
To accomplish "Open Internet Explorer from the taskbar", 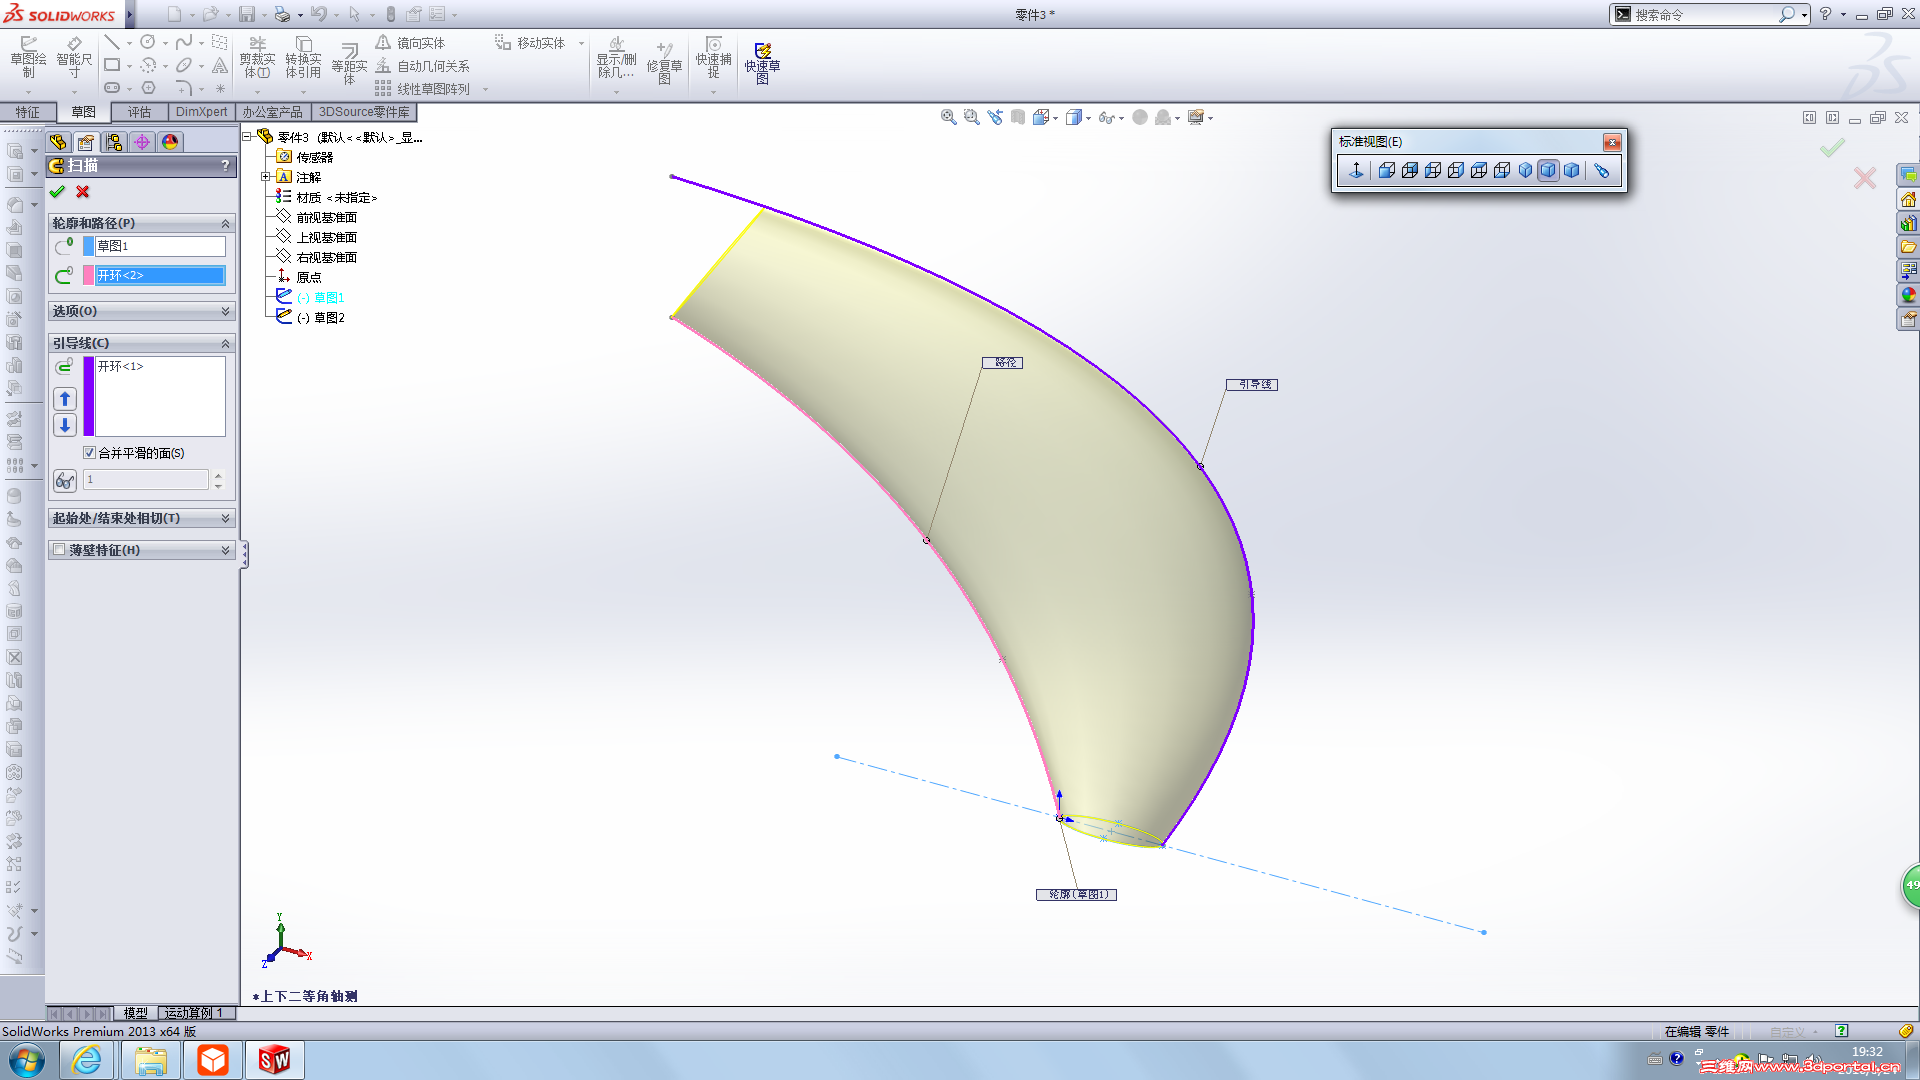I will (x=87, y=1060).
